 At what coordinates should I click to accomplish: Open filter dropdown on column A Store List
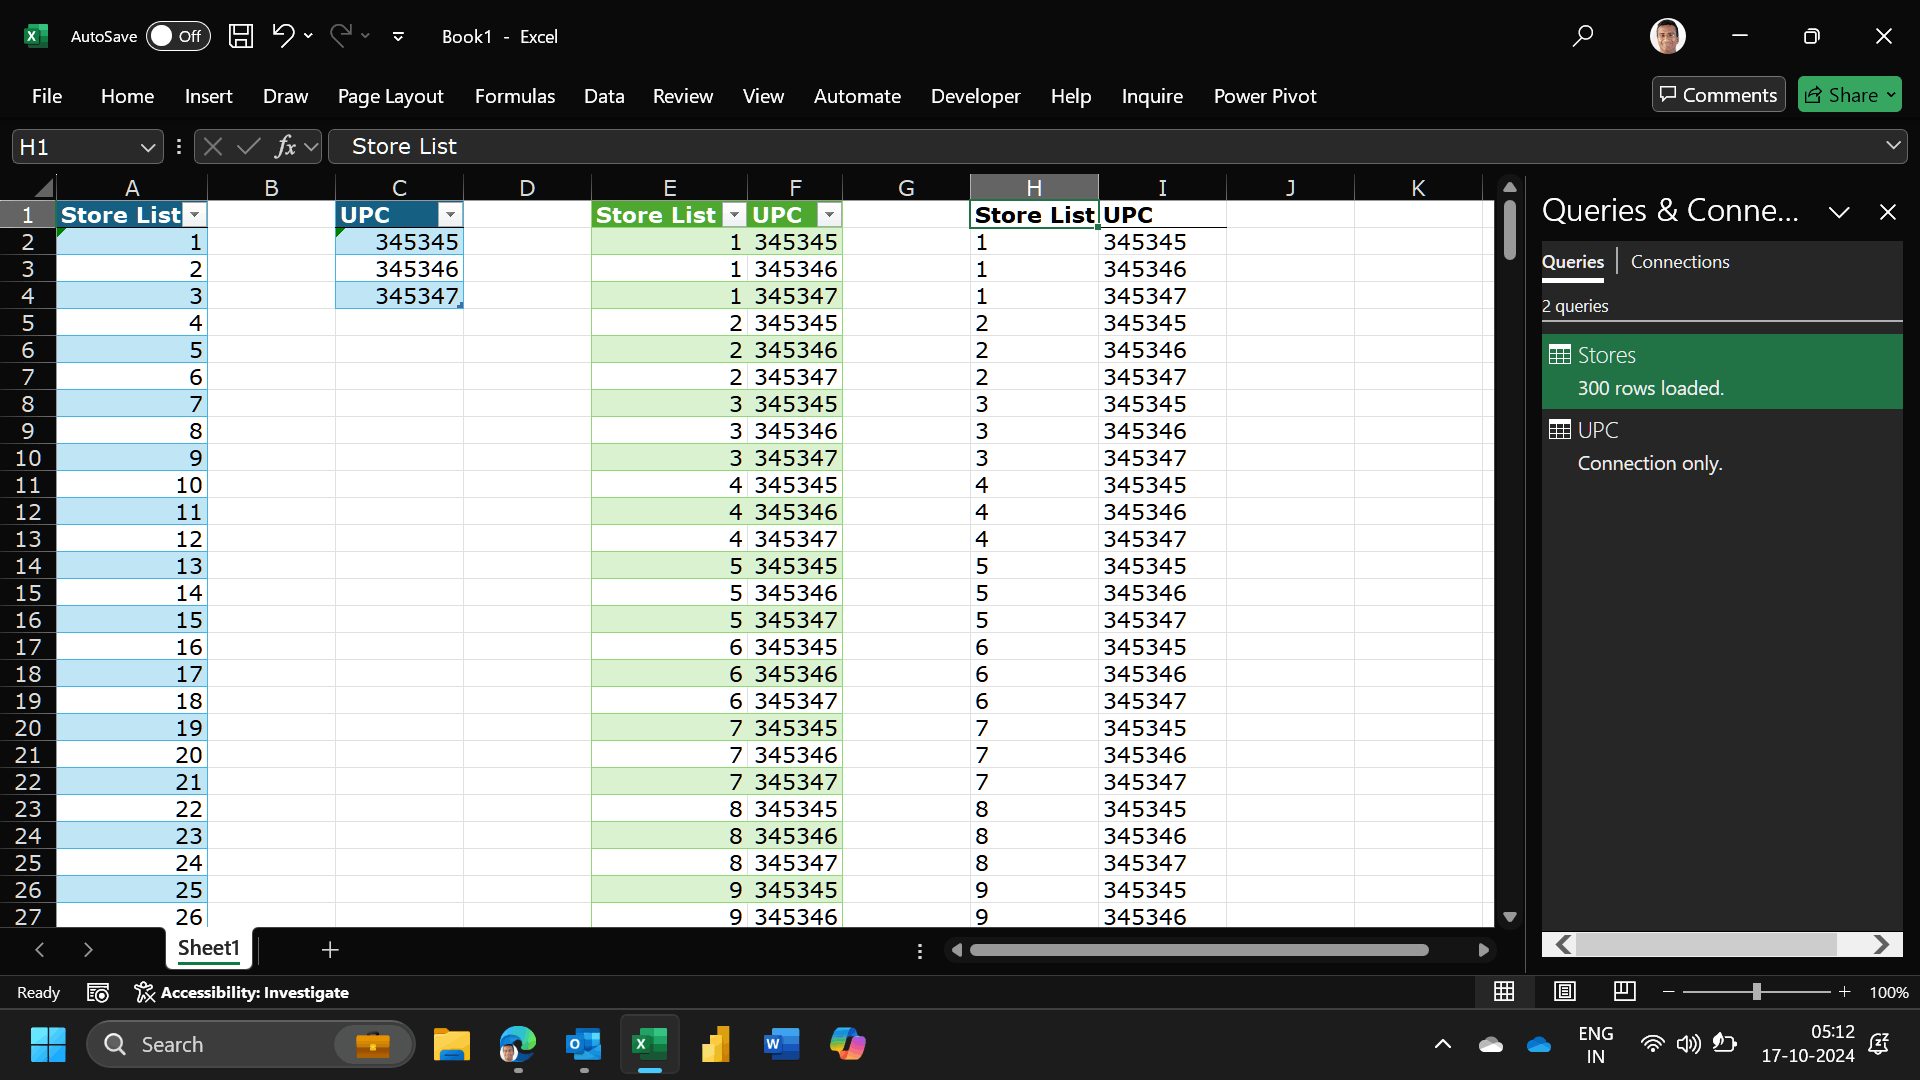coord(195,215)
